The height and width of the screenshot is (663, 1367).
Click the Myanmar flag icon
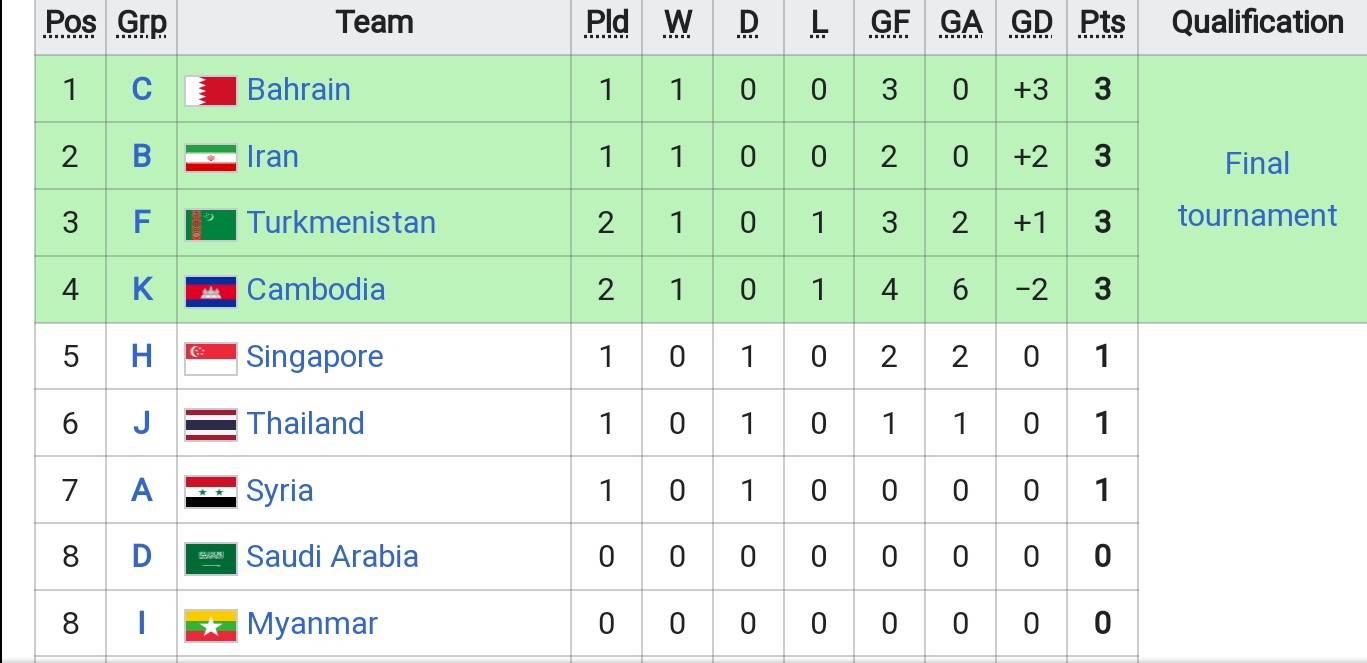[211, 625]
